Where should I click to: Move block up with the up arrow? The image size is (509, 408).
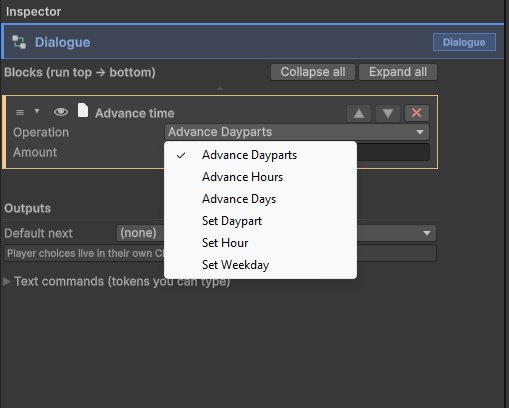point(359,113)
